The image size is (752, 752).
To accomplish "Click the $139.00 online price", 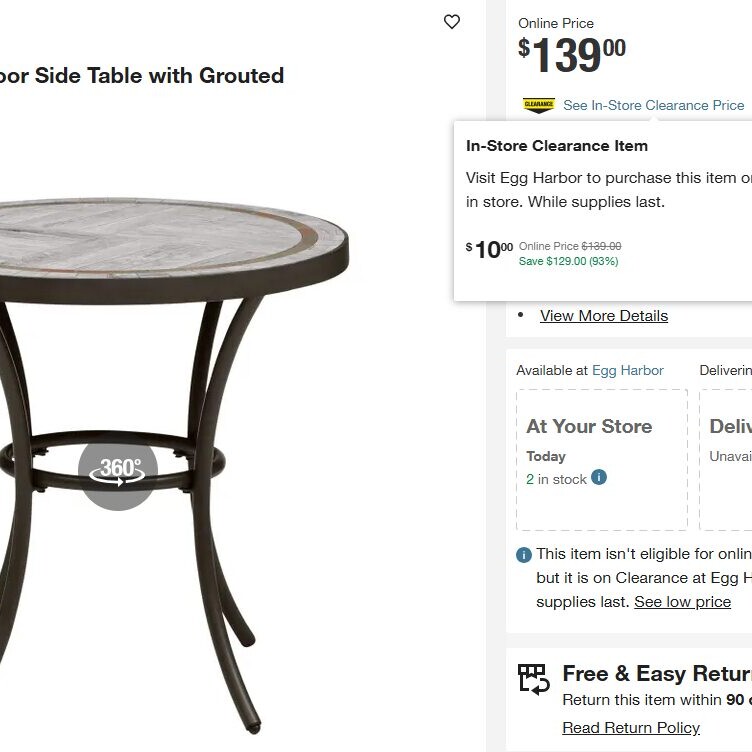I will (x=572, y=55).
